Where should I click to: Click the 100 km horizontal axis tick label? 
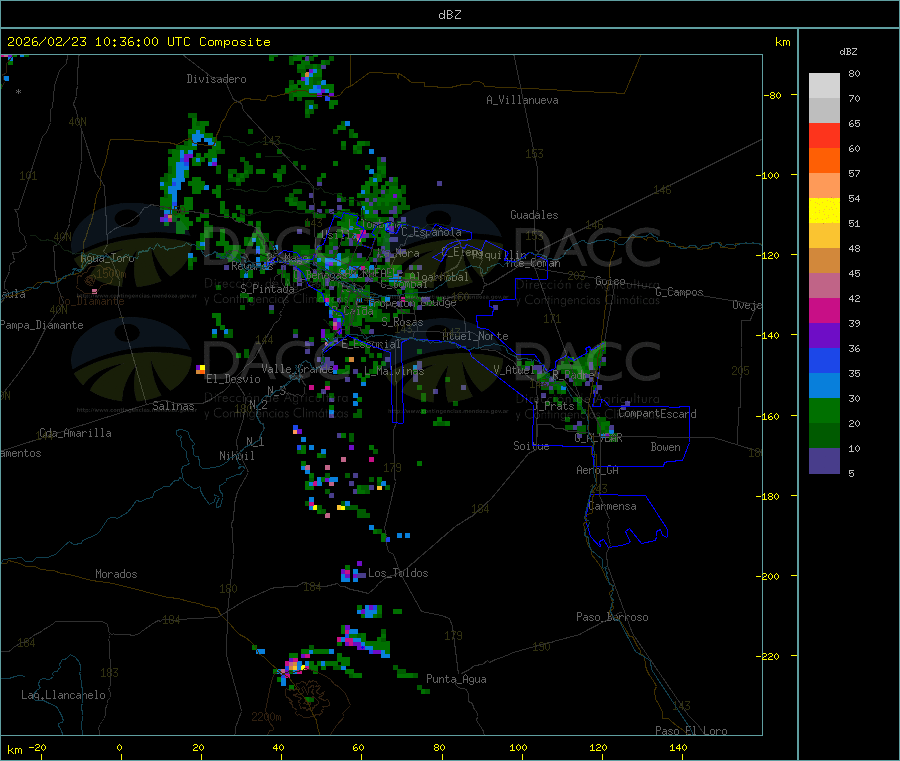click(x=518, y=747)
